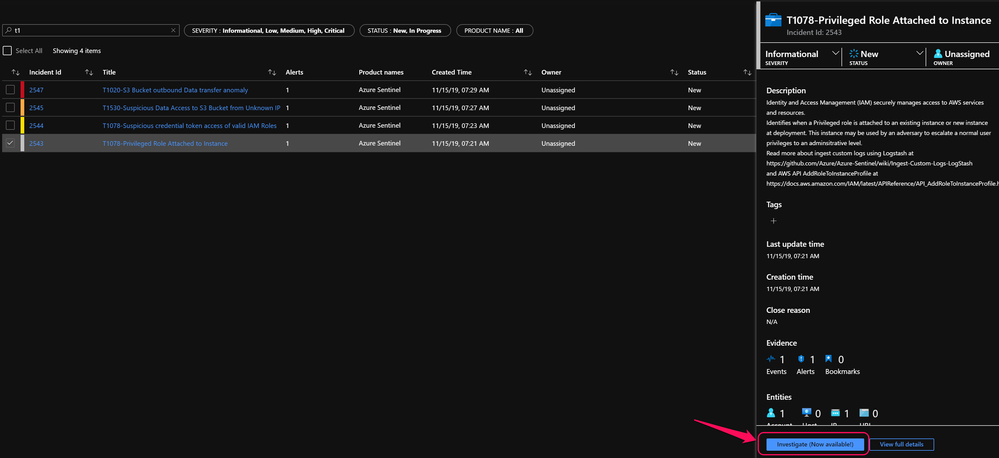
Task: Open the Unassigned owner selector
Action: pos(962,56)
